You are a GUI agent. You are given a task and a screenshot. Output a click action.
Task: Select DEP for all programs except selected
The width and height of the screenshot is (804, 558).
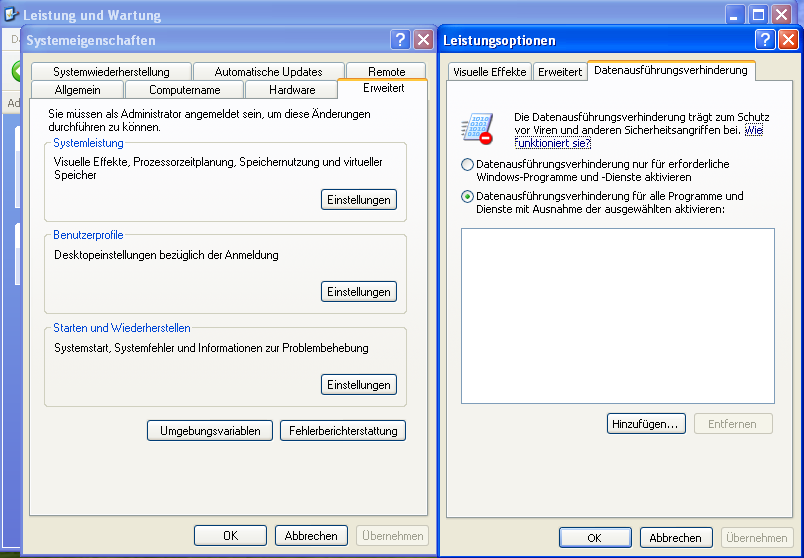467,196
